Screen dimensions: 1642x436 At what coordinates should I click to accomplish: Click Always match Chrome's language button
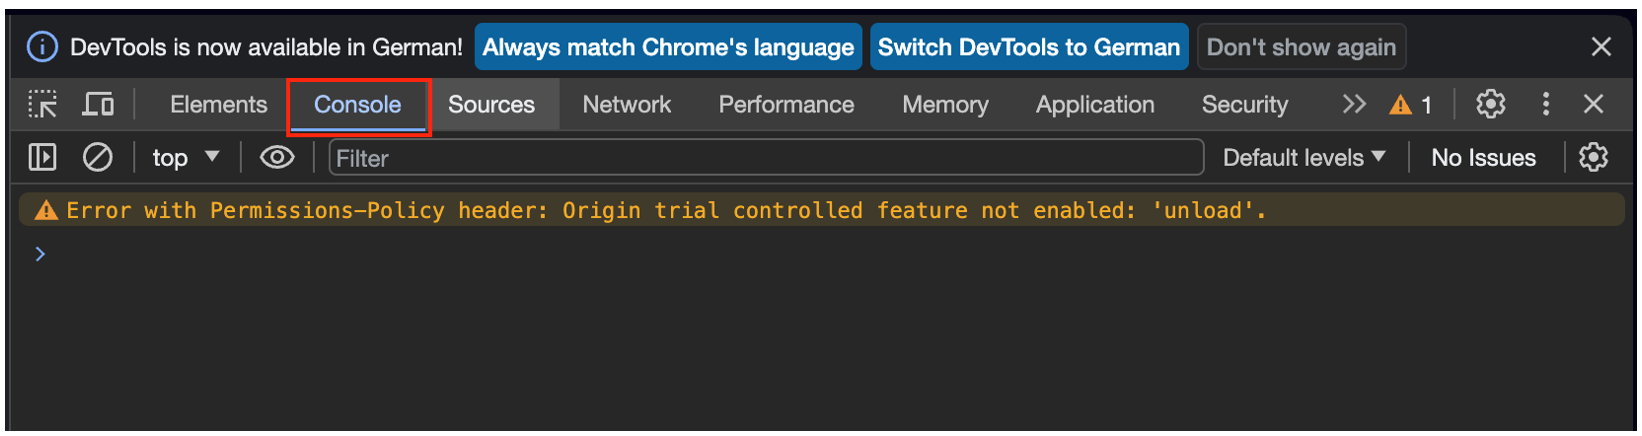tap(668, 47)
